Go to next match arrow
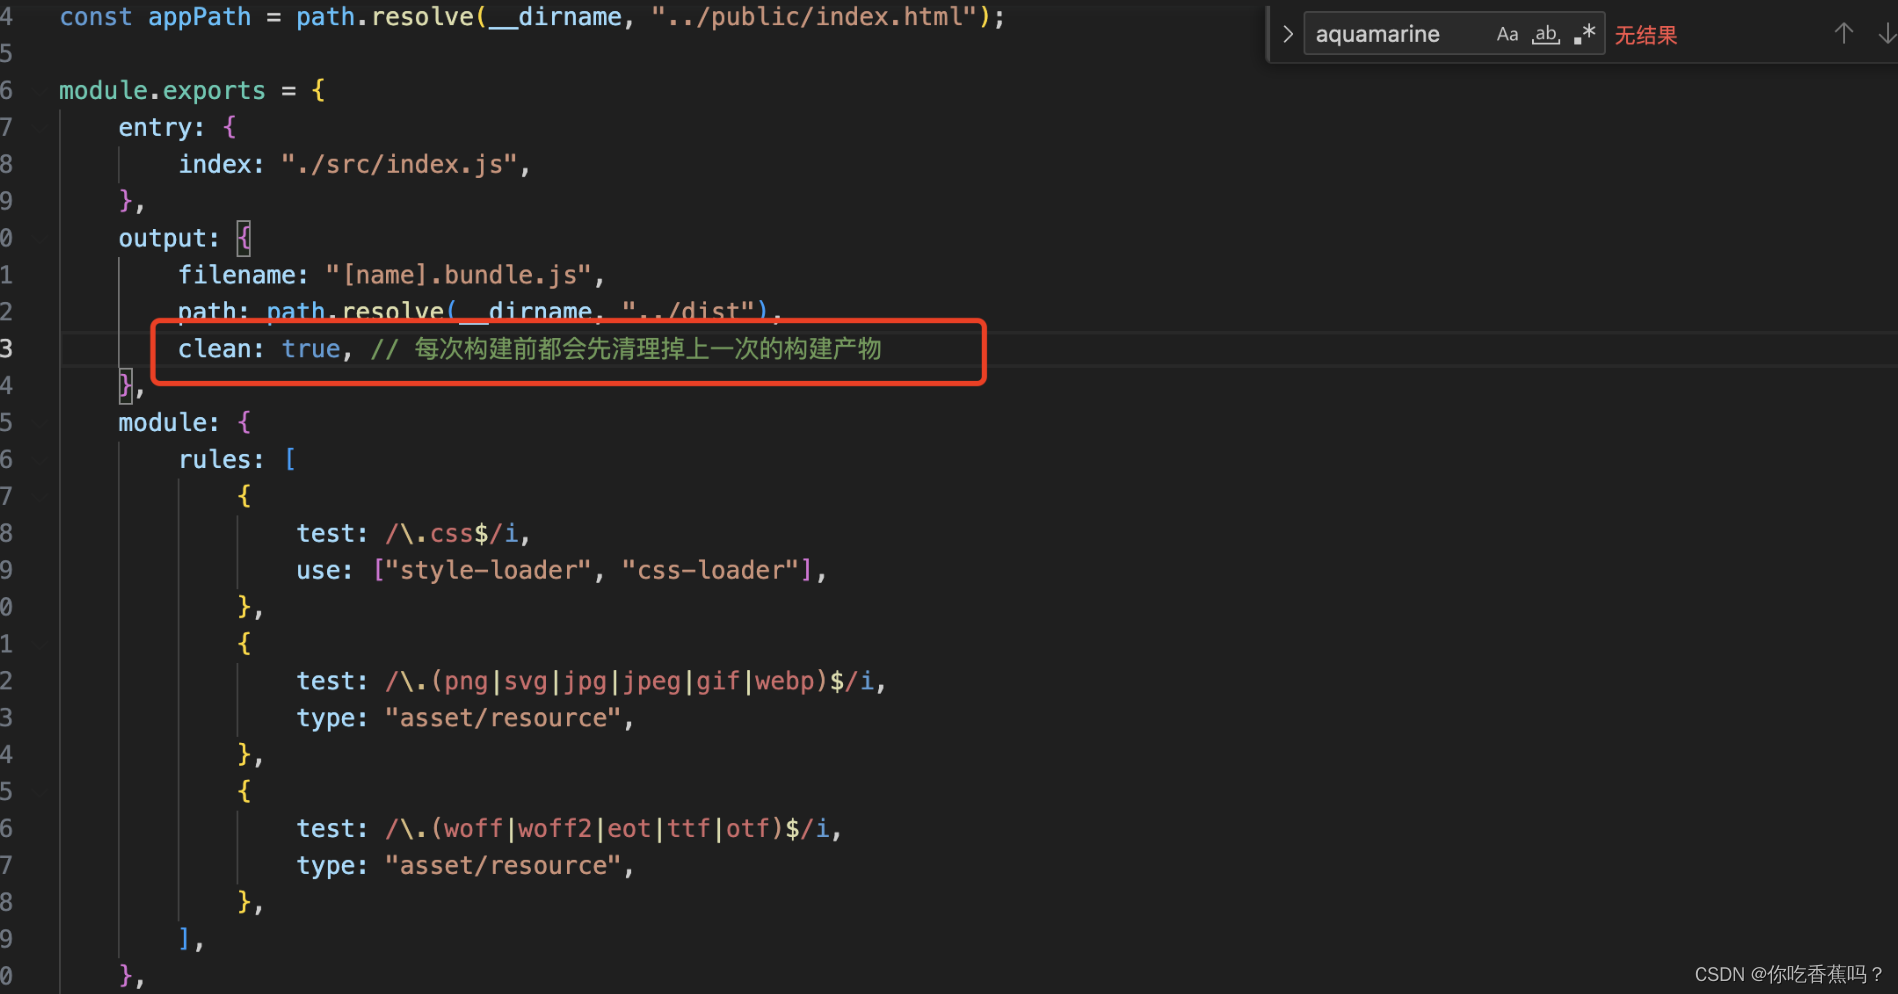Viewport: 1898px width, 994px height. point(1886,34)
